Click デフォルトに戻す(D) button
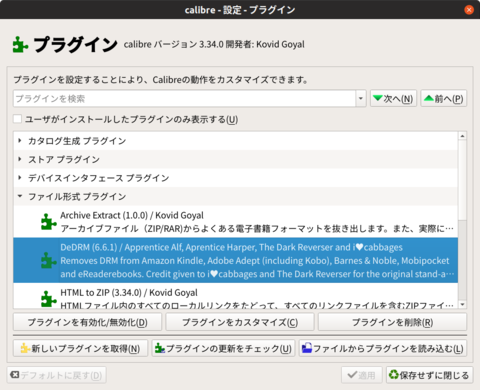The image size is (480, 390). click(56, 375)
